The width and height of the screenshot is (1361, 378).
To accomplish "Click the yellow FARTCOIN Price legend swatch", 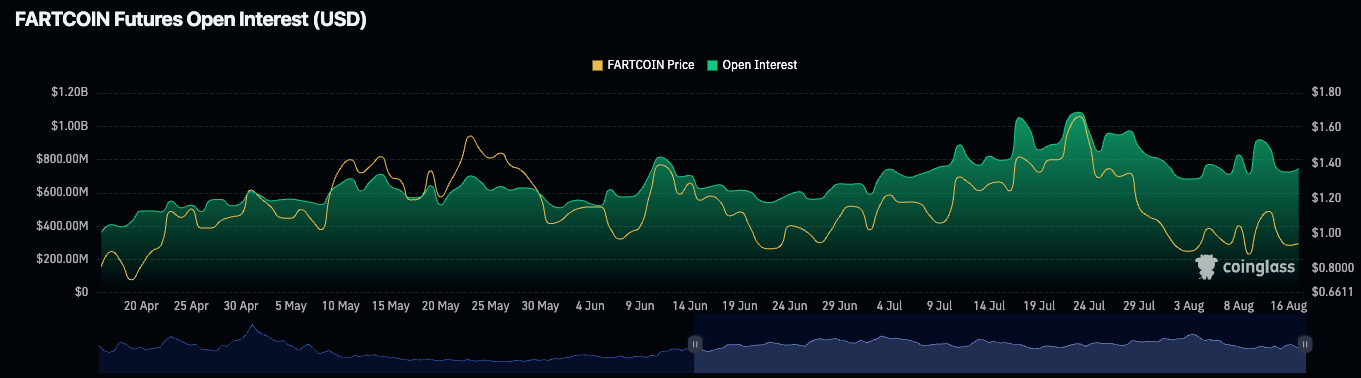I will pos(598,65).
